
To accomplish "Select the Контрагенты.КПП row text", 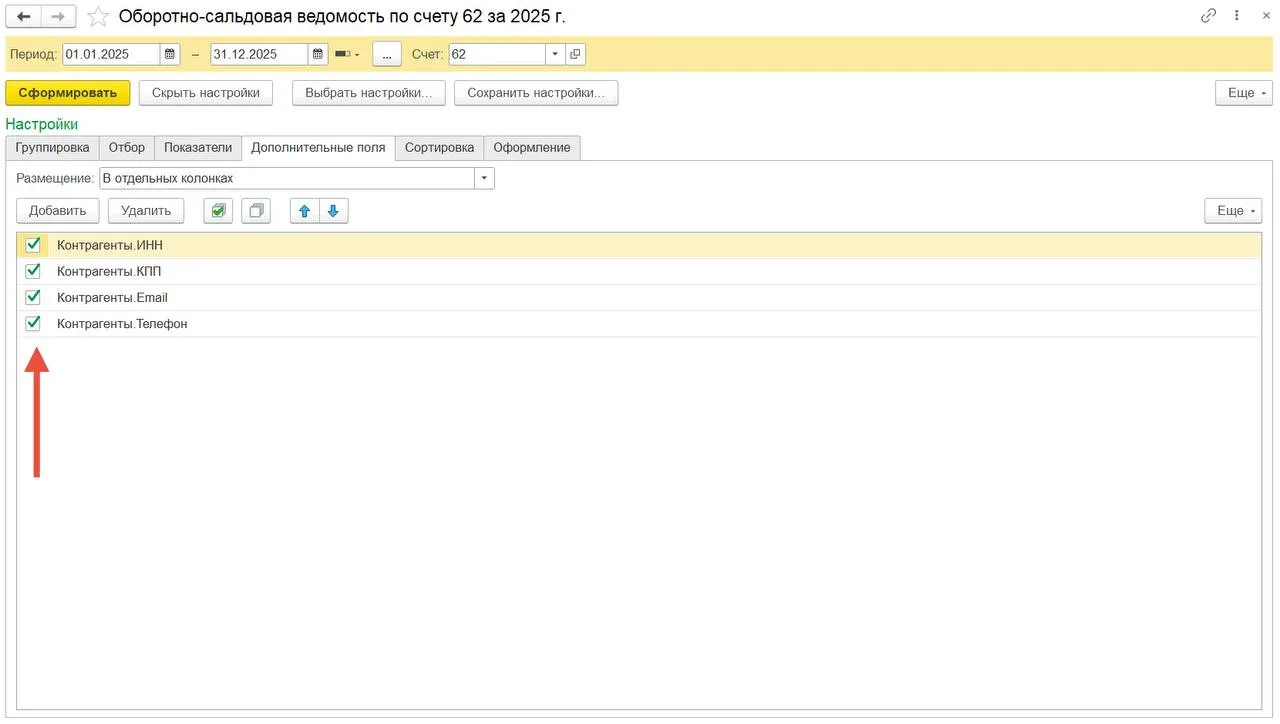I will (x=109, y=271).
